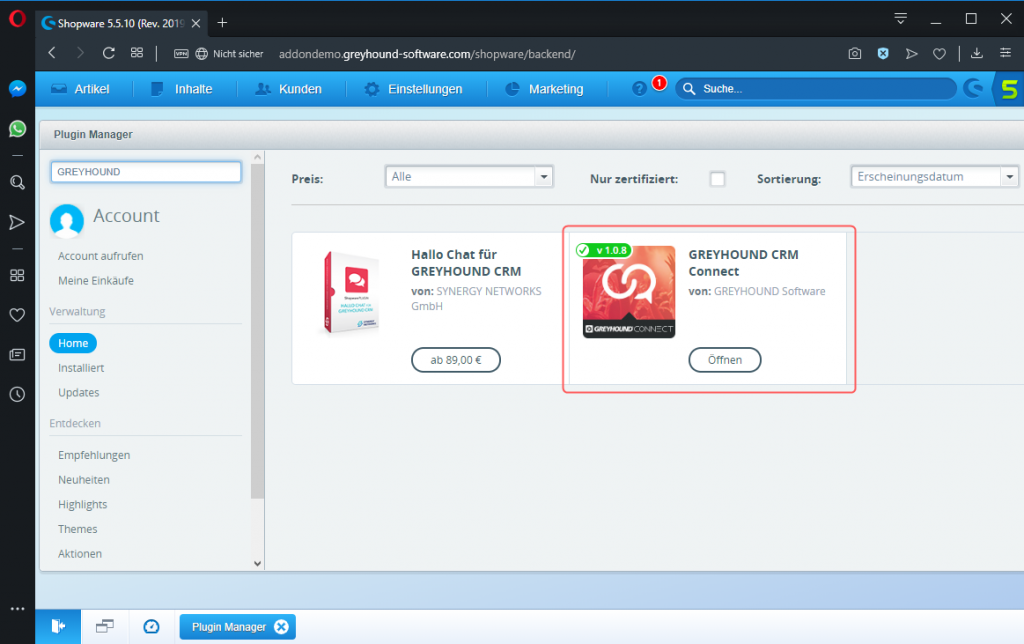Expand the Preis dropdown arrow
This screenshot has height=644, width=1024.
543,177
